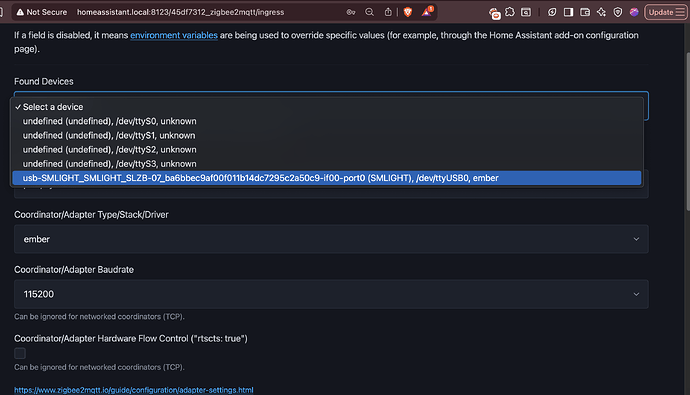The height and width of the screenshot is (395, 690).
Task: Click the Brave VPN shield icon
Action: click(618, 12)
